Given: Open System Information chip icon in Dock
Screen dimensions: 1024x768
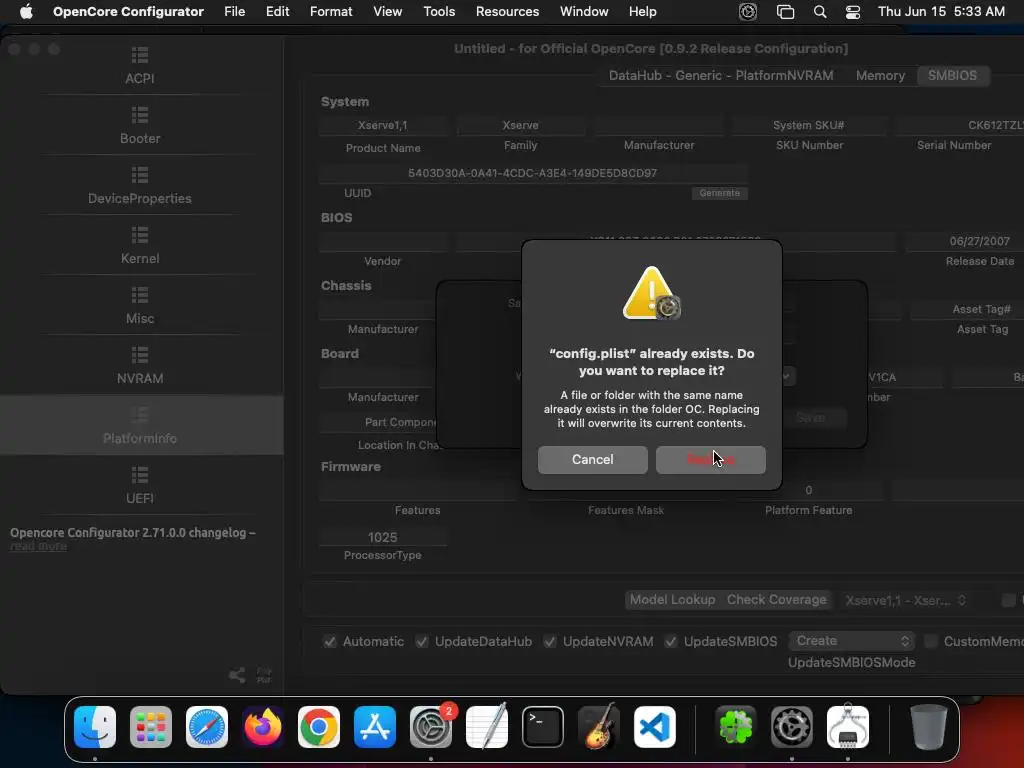Looking at the screenshot, I should [848, 727].
